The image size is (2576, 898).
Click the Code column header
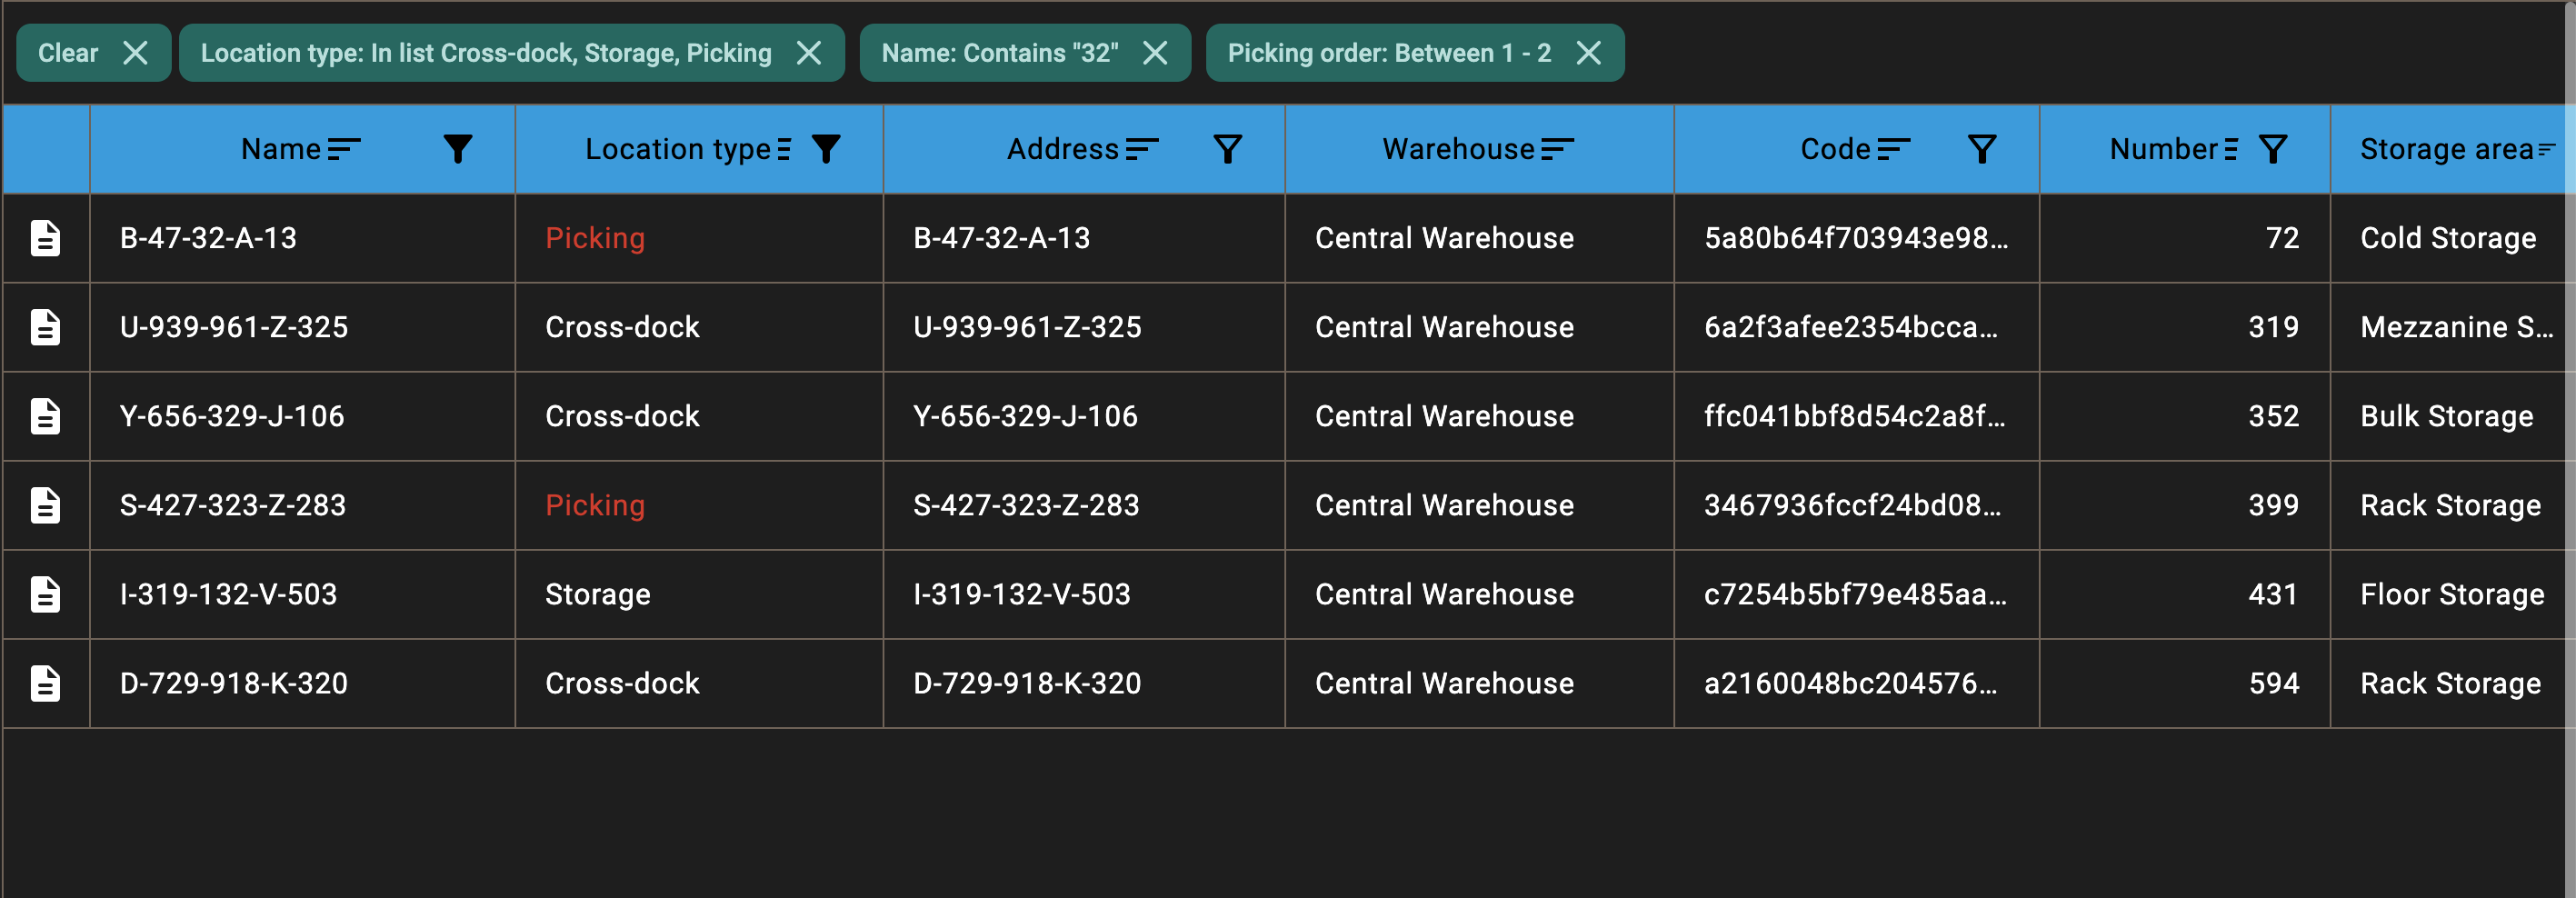click(1856, 149)
